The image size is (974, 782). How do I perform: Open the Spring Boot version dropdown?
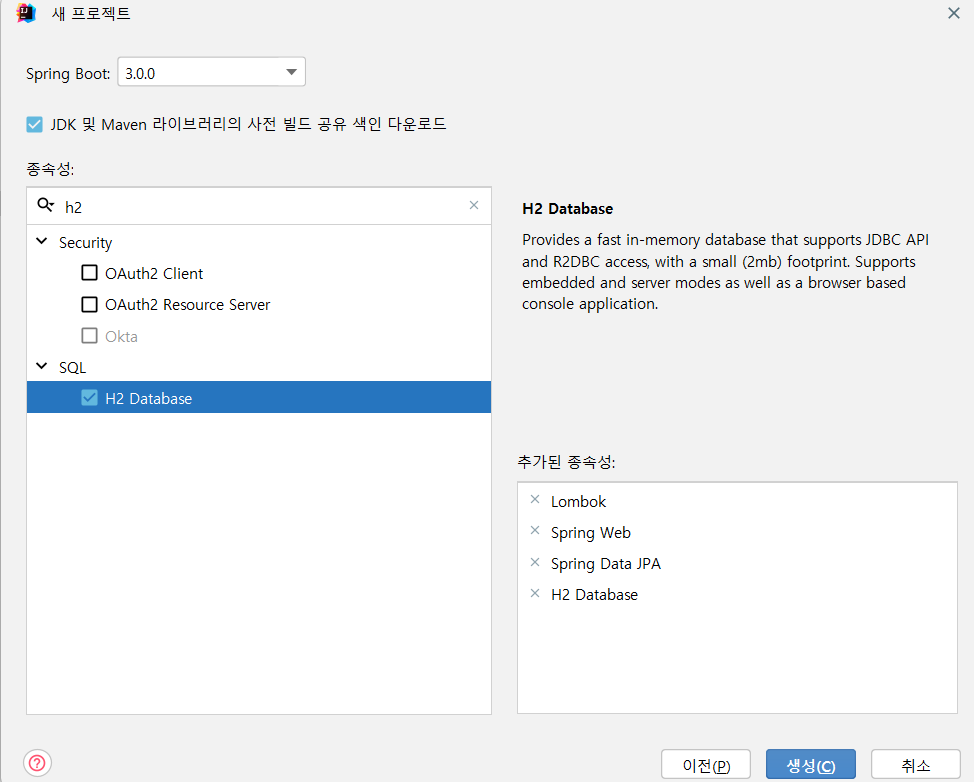[x=291, y=72]
